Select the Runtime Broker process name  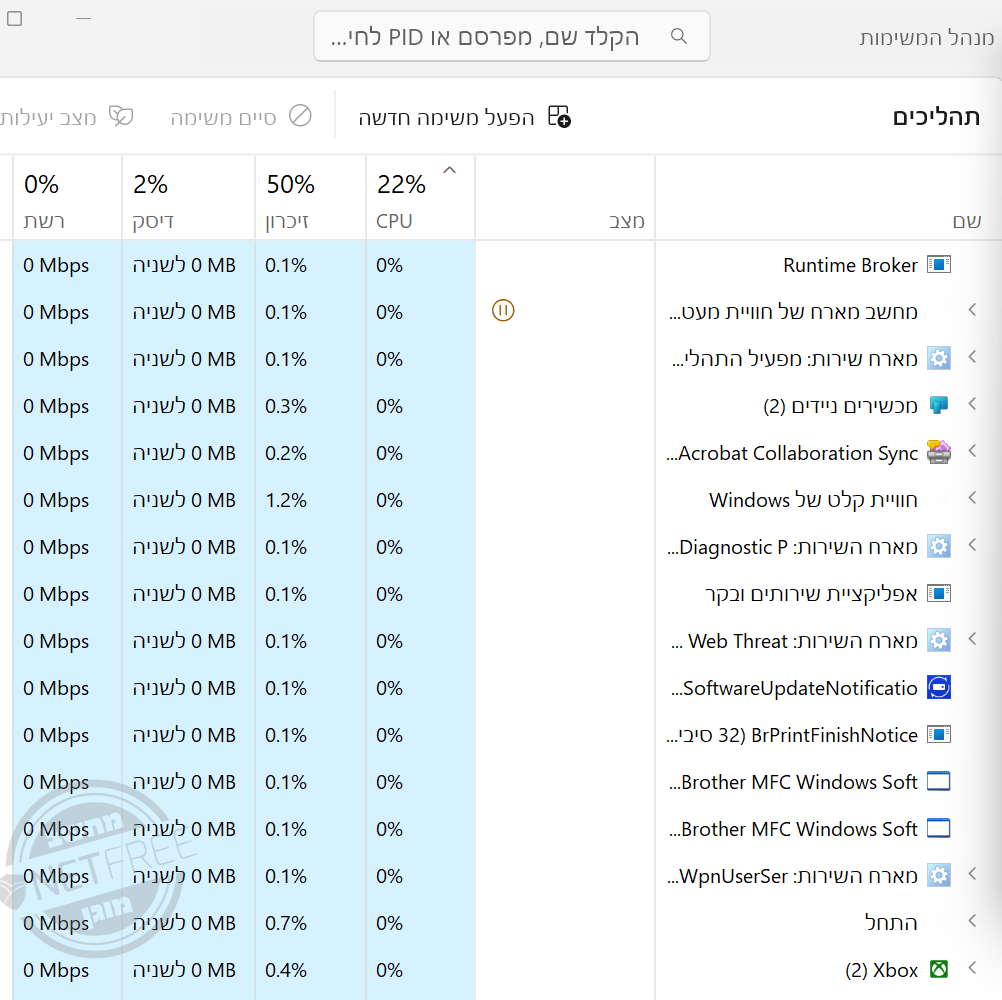coord(850,265)
